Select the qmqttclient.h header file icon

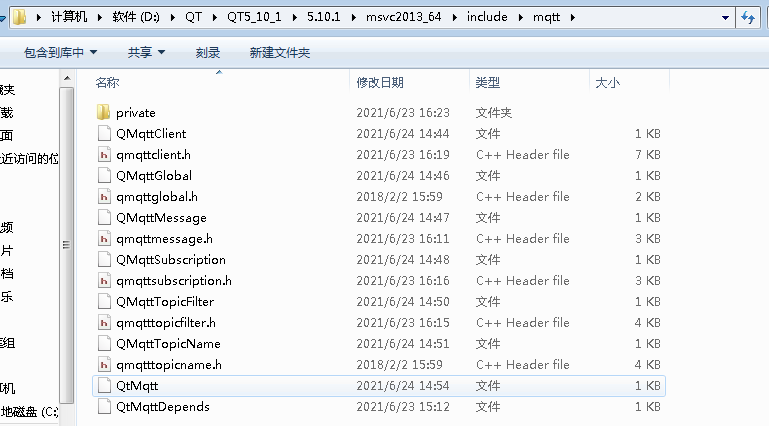coord(104,154)
